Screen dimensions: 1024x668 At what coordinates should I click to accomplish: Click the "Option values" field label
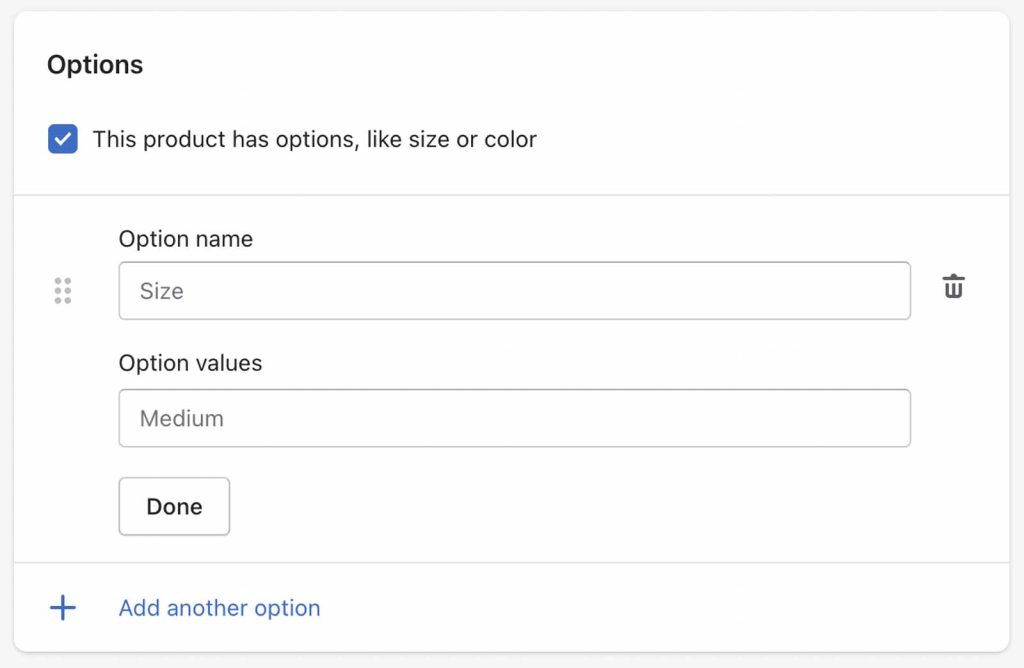[190, 363]
